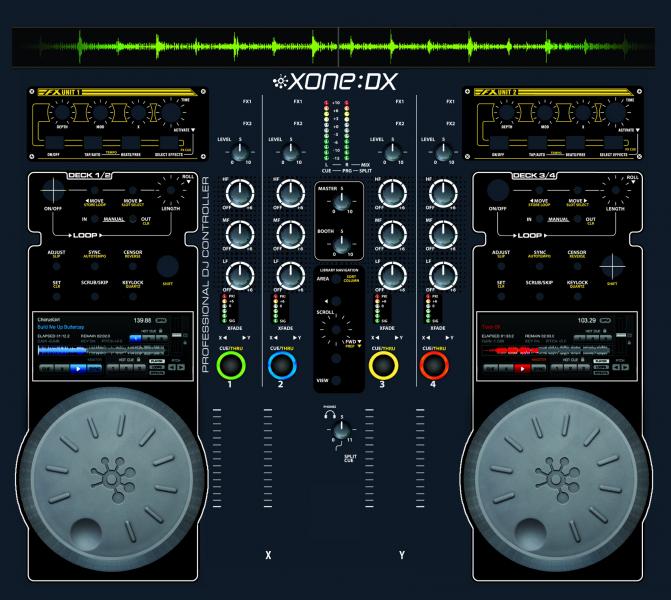The height and width of the screenshot is (600, 671).
Task: Toggle KEYLOCK on Deck 3/4
Action: 577,296
